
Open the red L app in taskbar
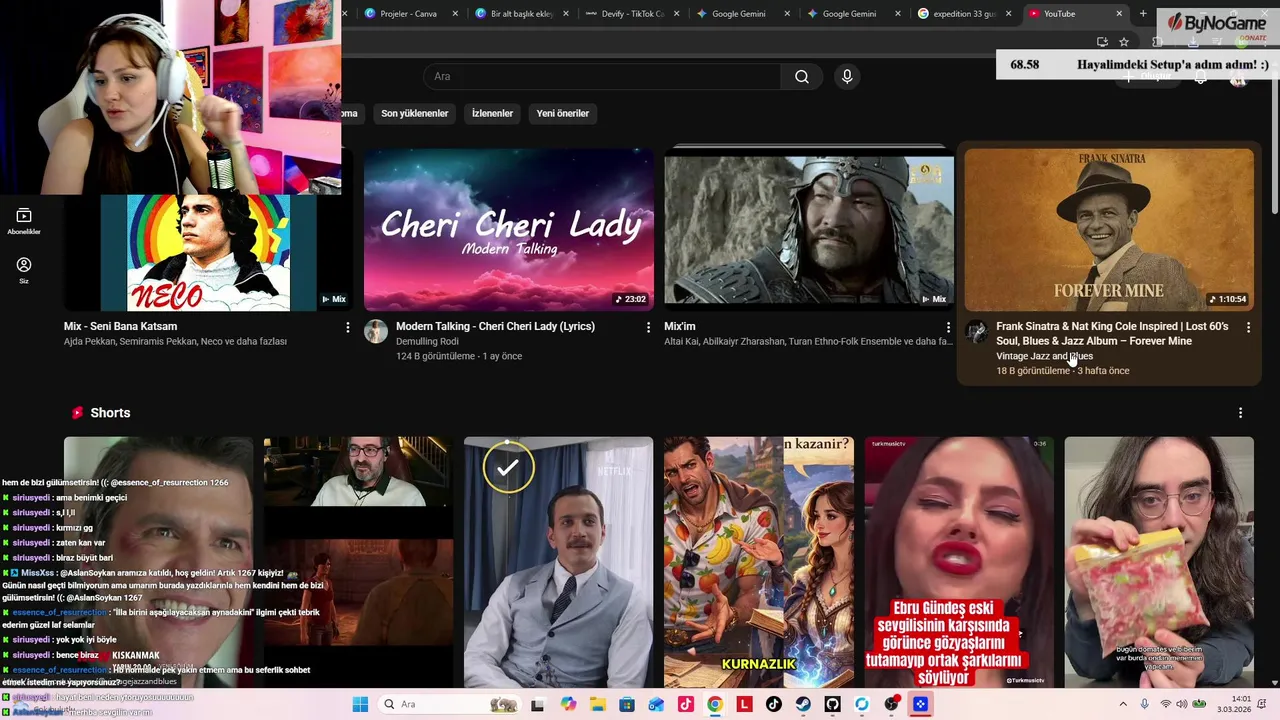coord(744,704)
